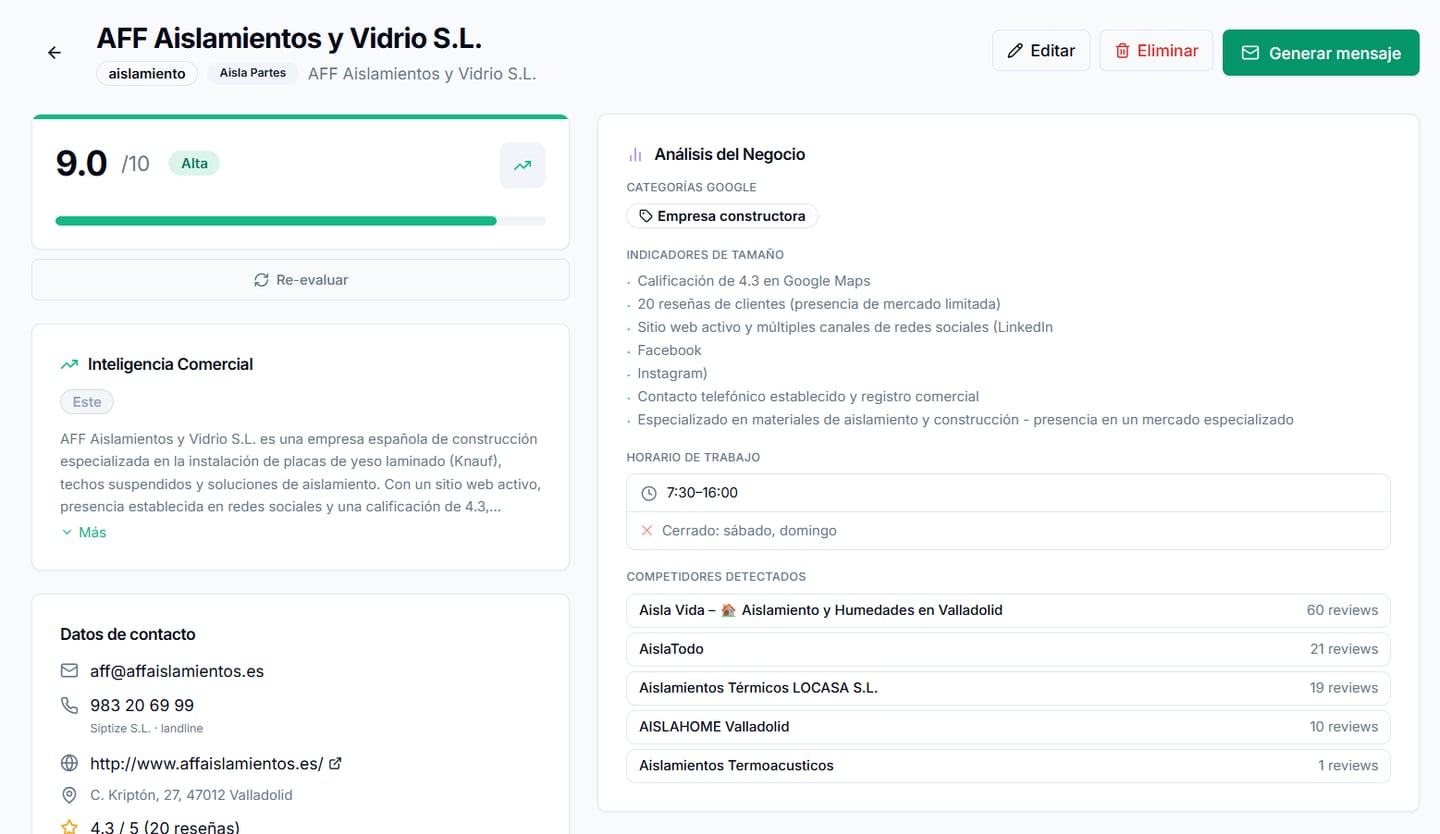Click the trending chart icon in score card
Viewport: 1440px width, 834px height.
pyautogui.click(x=522, y=166)
